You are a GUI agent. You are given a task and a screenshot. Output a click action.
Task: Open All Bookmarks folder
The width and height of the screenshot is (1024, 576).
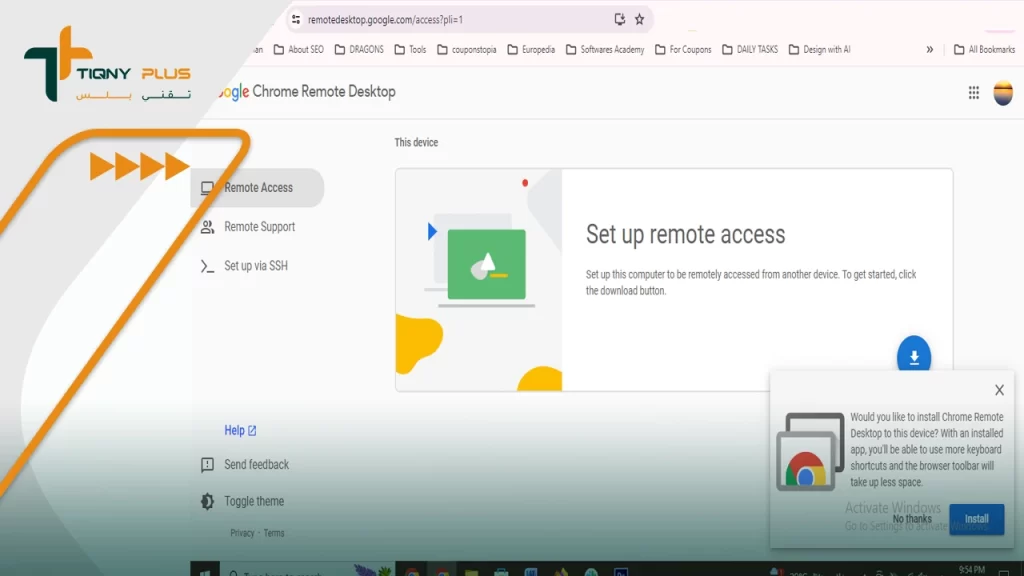click(x=984, y=50)
